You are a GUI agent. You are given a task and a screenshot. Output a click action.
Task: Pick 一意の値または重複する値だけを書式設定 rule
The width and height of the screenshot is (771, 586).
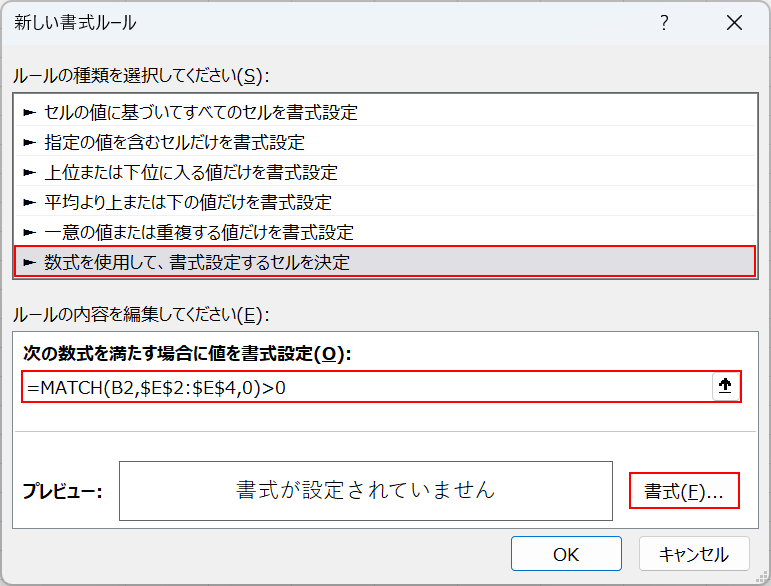coord(199,233)
